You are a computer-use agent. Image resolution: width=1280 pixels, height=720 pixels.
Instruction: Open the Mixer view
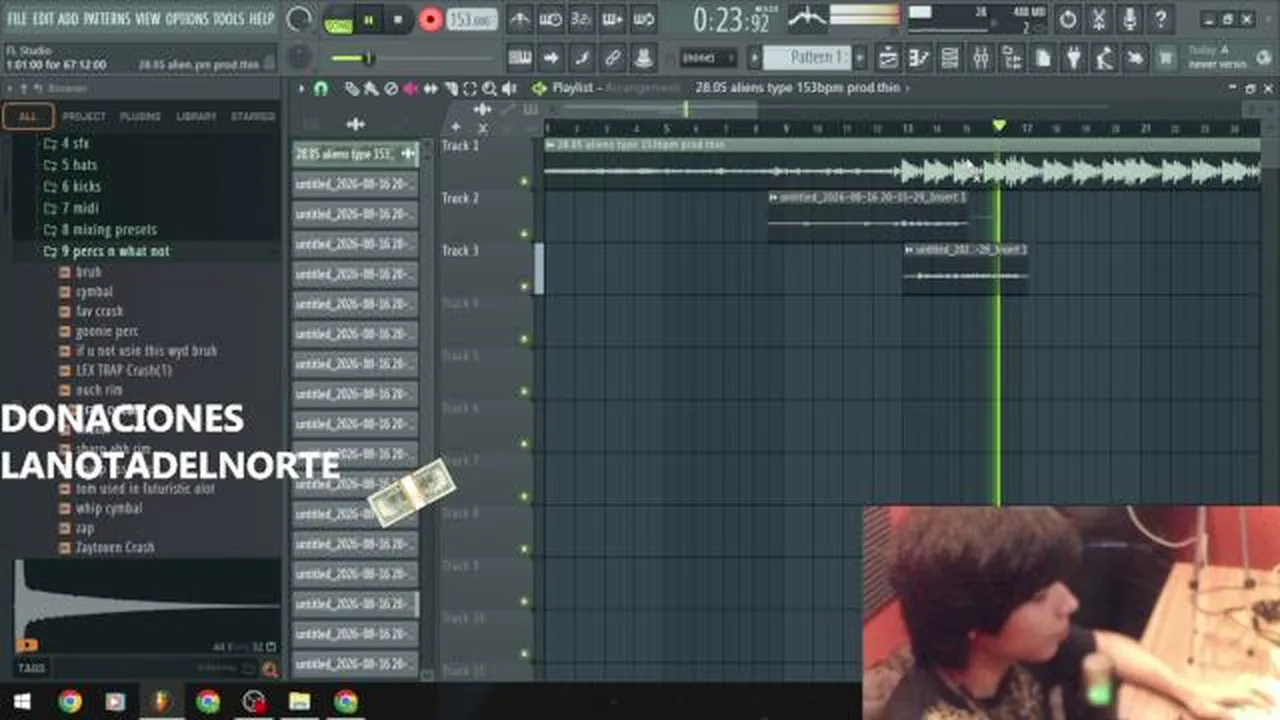click(981, 58)
